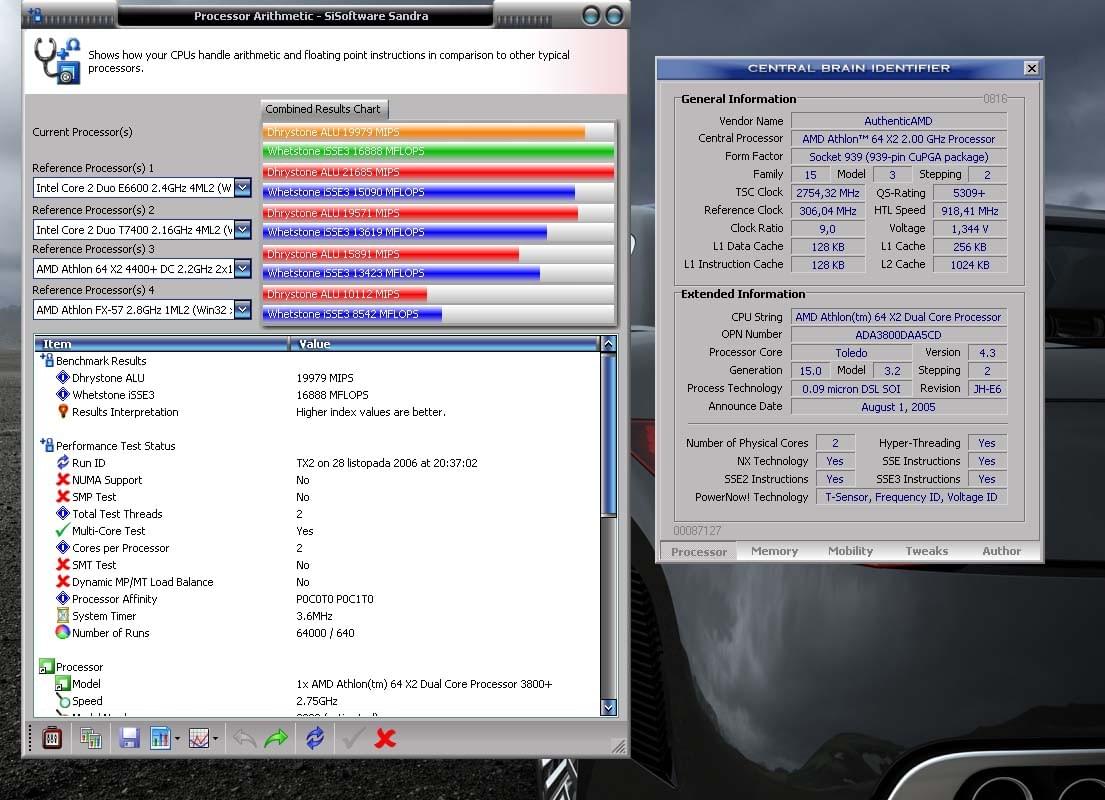1105x800 pixels.
Task: Click the bar chart view icon
Action: 160,738
